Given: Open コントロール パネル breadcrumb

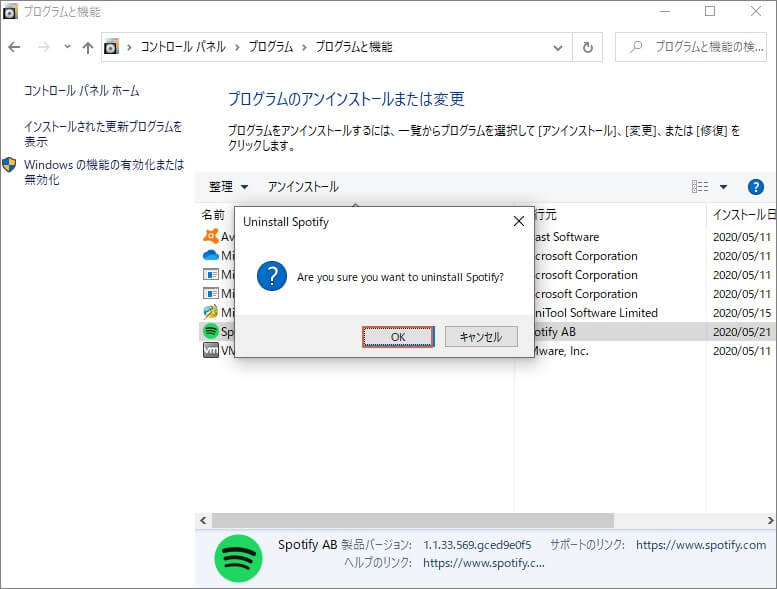Looking at the screenshot, I should (183, 47).
